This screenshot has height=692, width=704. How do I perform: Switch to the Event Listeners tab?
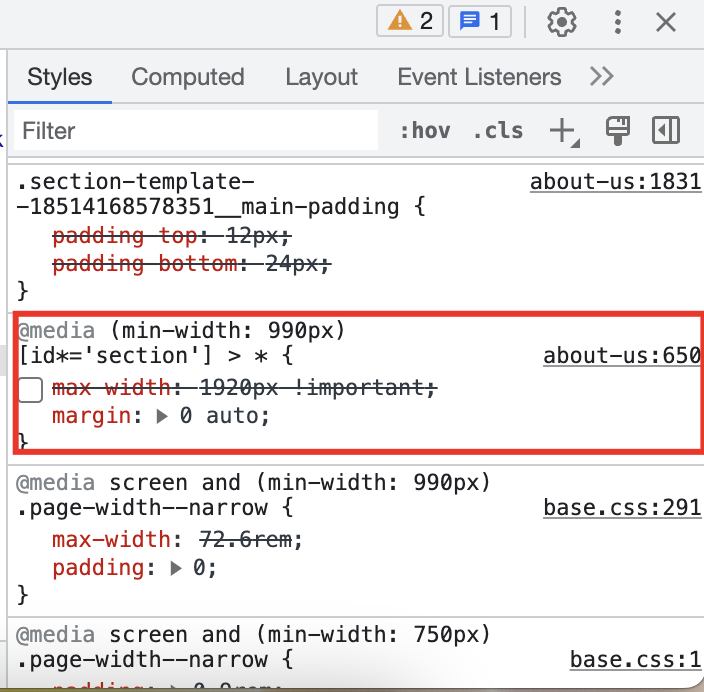(479, 77)
